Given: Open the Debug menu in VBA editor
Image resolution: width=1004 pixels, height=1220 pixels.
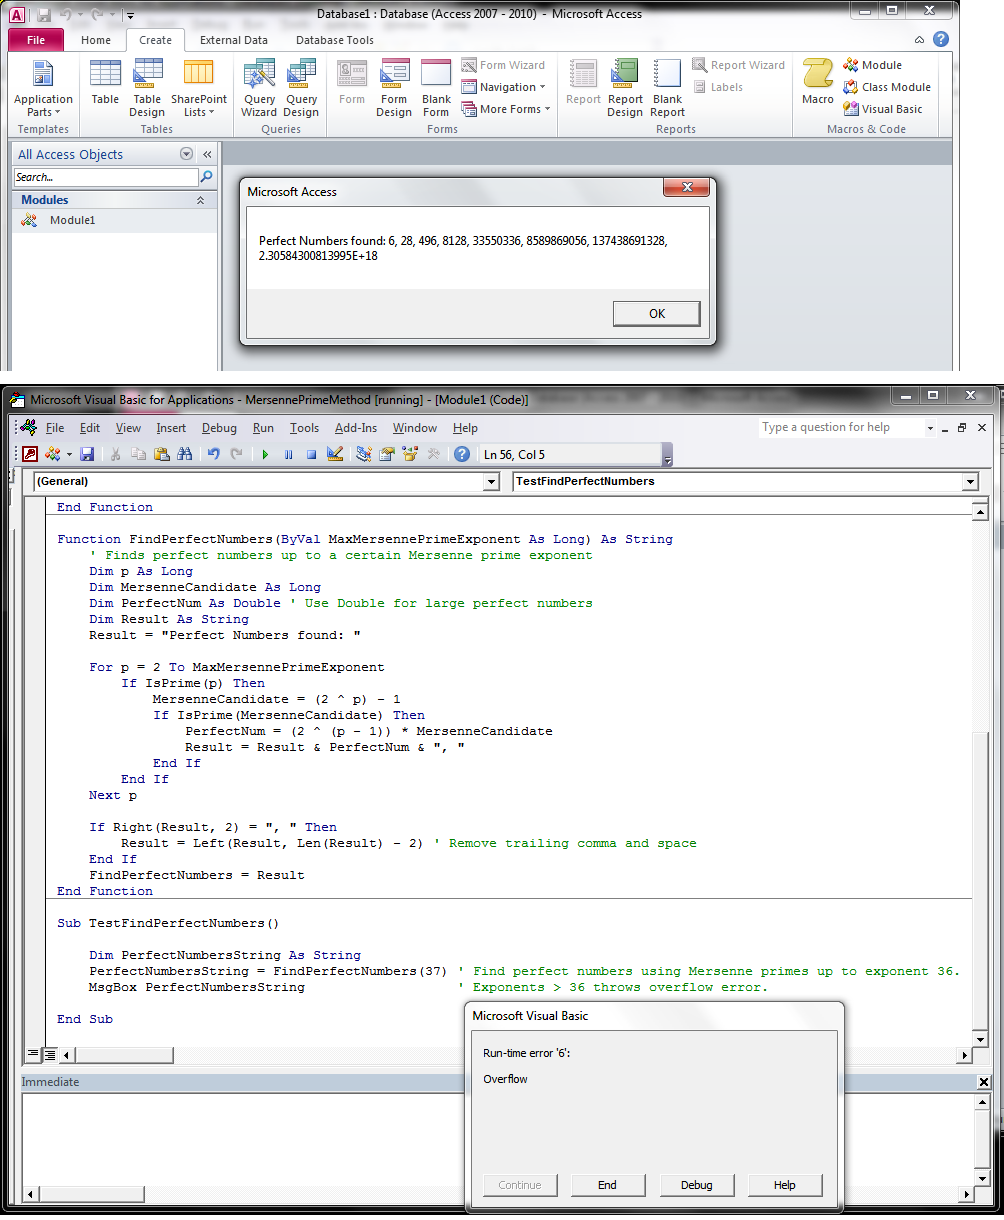Looking at the screenshot, I should point(219,428).
